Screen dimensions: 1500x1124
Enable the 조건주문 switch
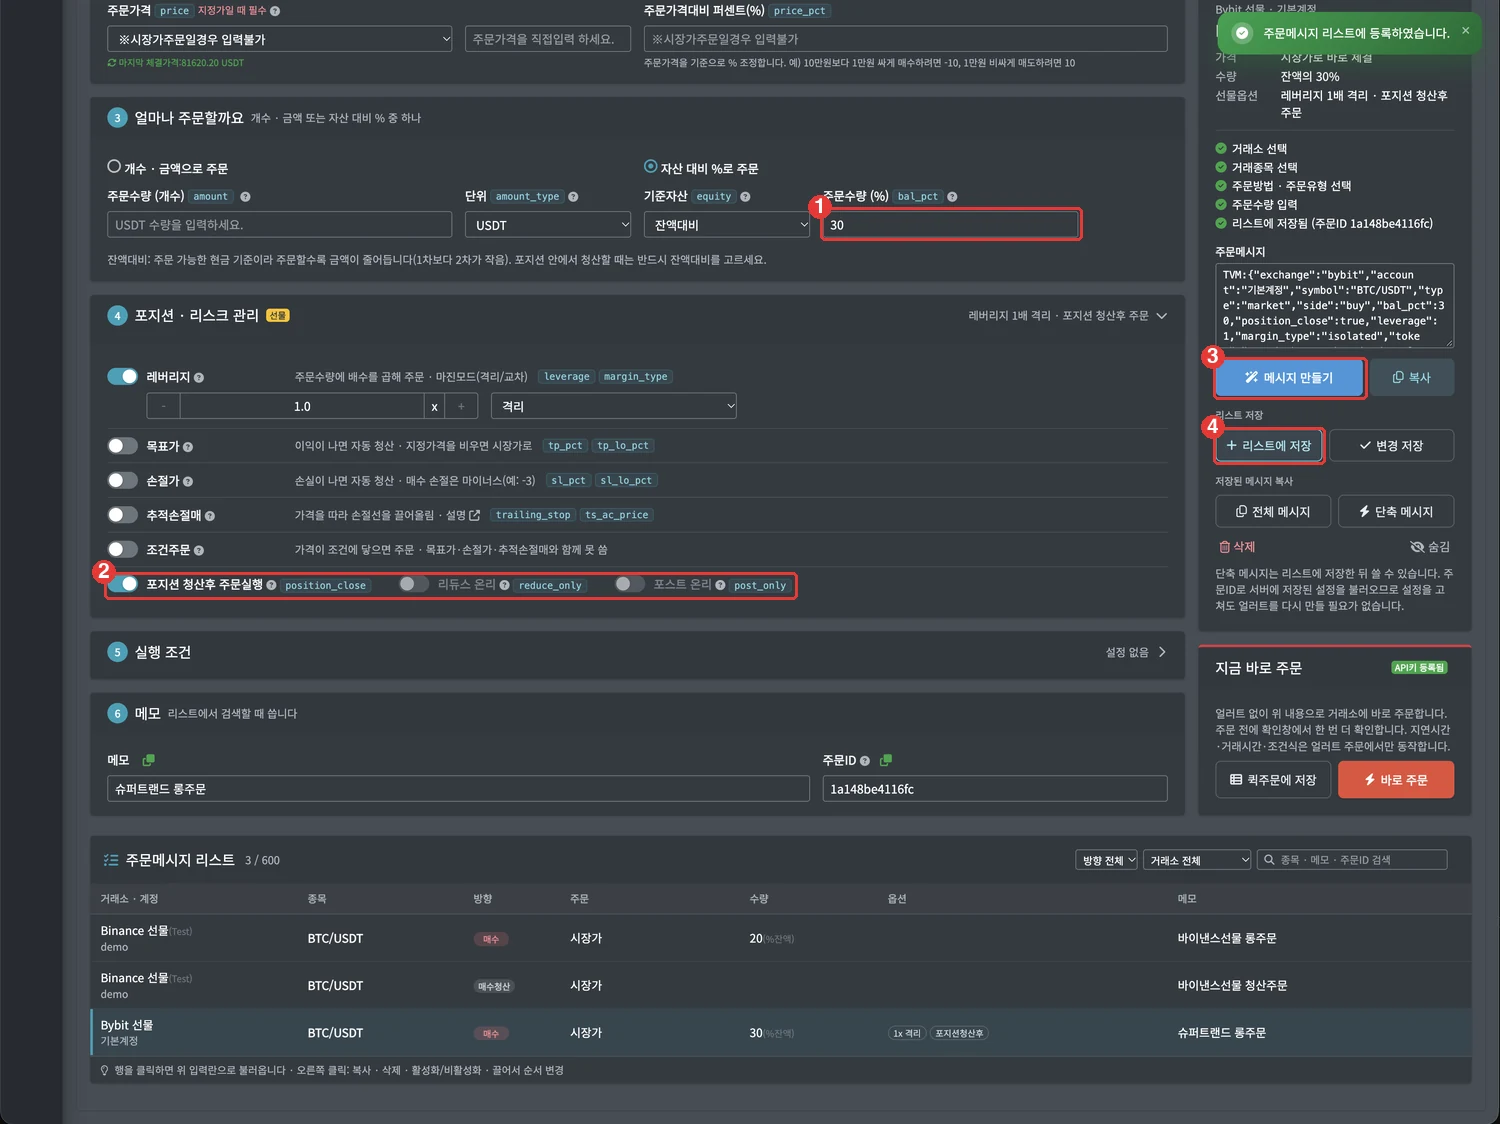tap(122, 550)
